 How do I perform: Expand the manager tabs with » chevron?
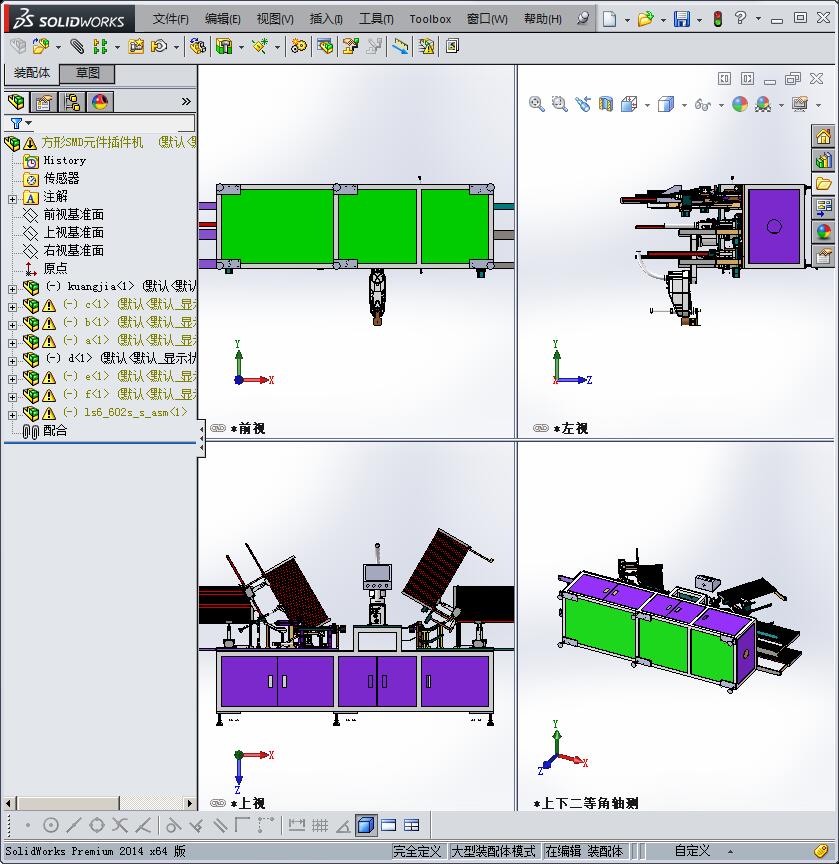(186, 101)
